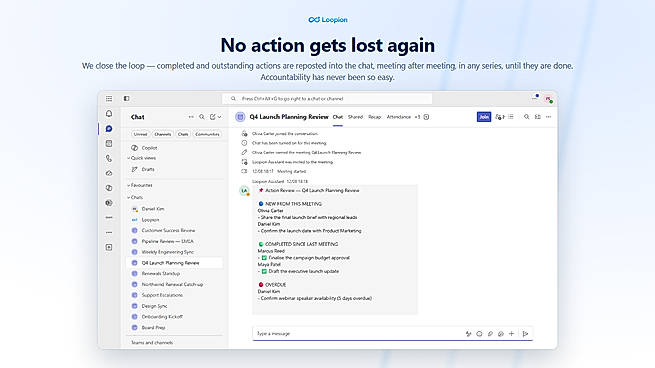
Task: Click the Loop component icon in composer
Action: click(x=490, y=334)
